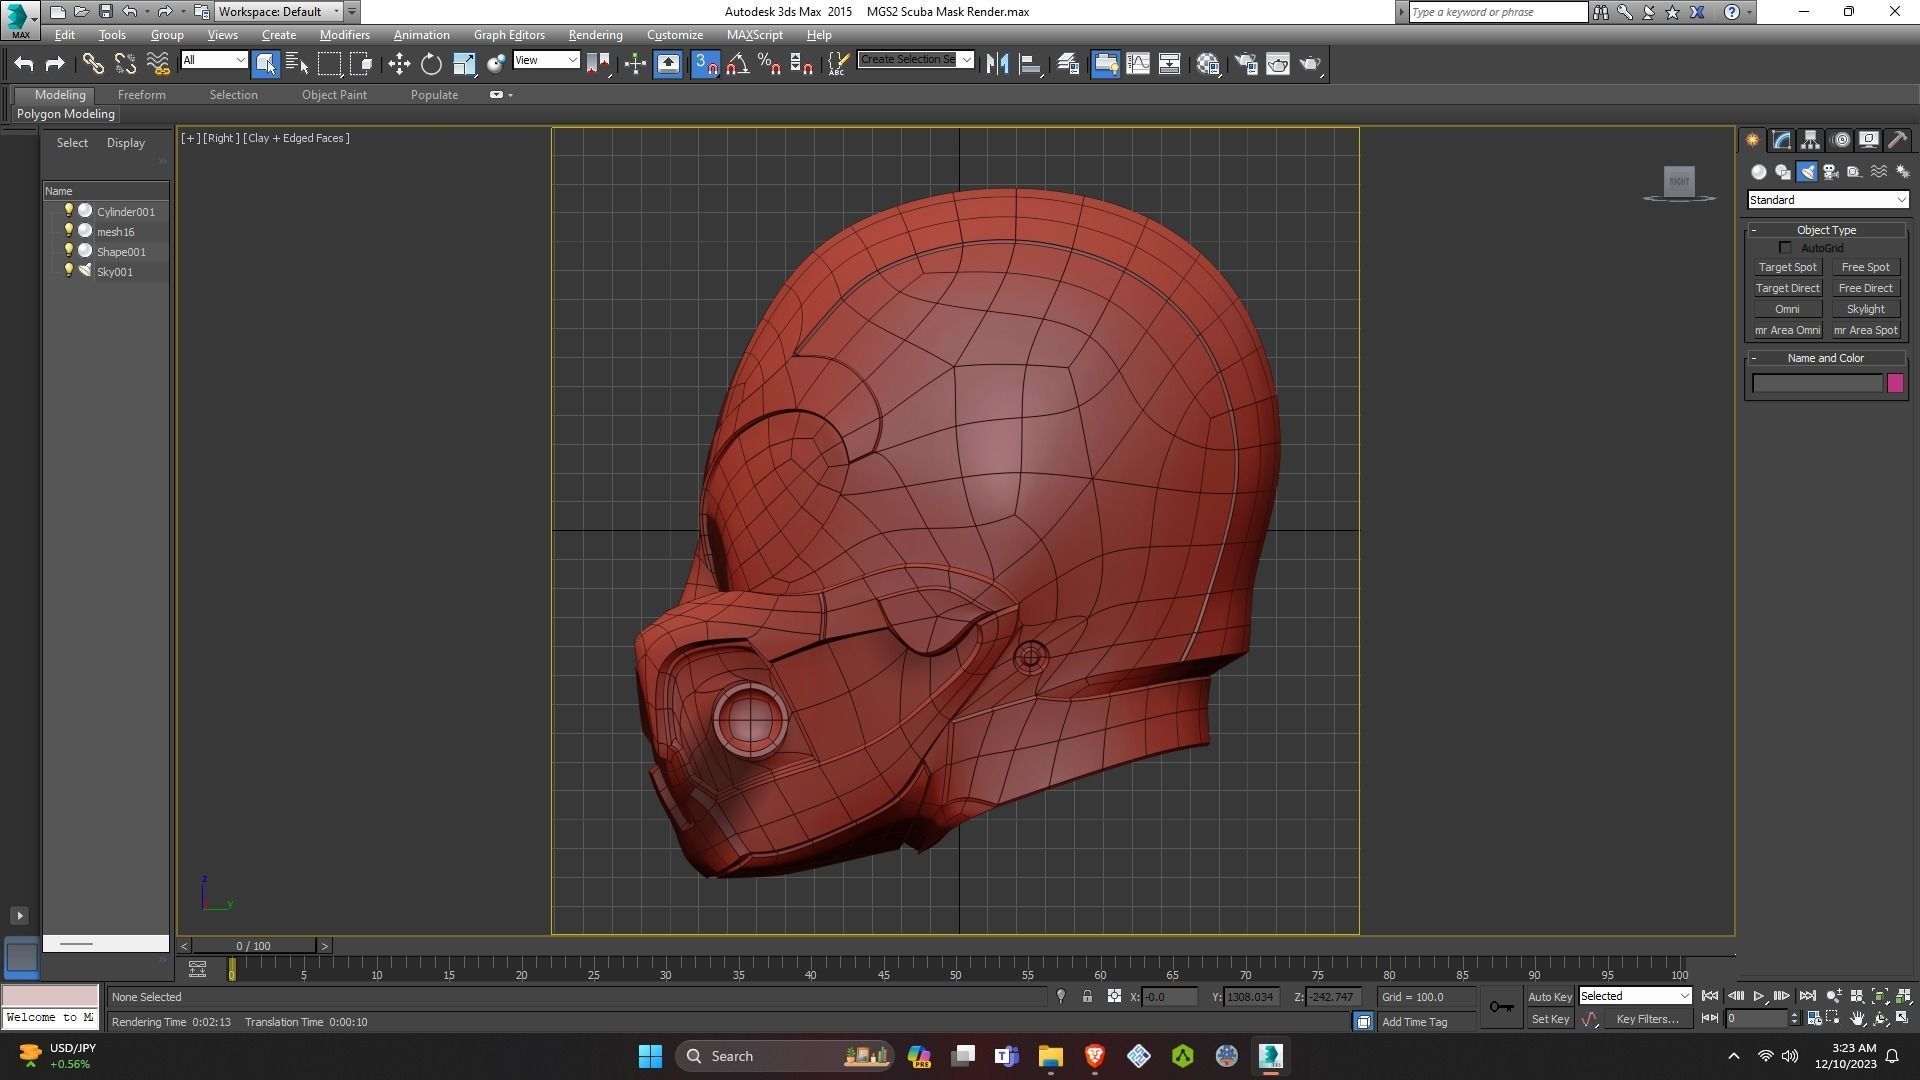The image size is (1920, 1080).
Task: Switch to the Freeform ribbon tab
Action: coord(141,95)
